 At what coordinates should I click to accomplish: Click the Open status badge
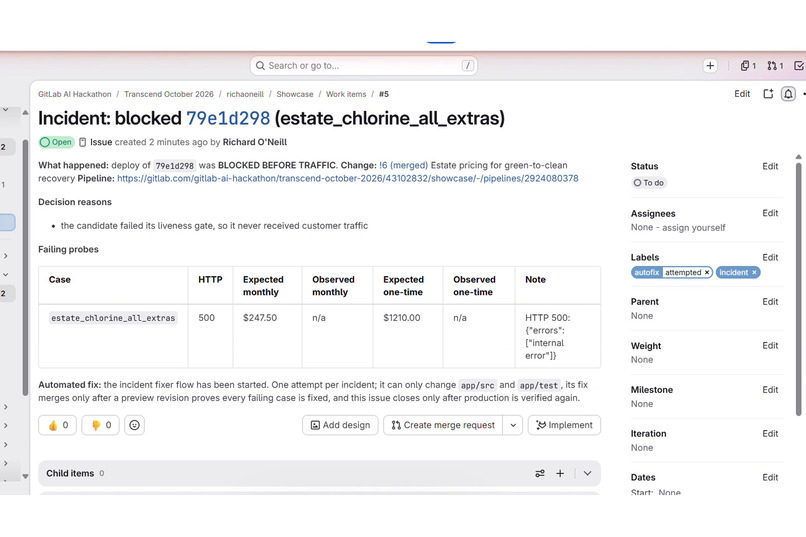pos(57,142)
